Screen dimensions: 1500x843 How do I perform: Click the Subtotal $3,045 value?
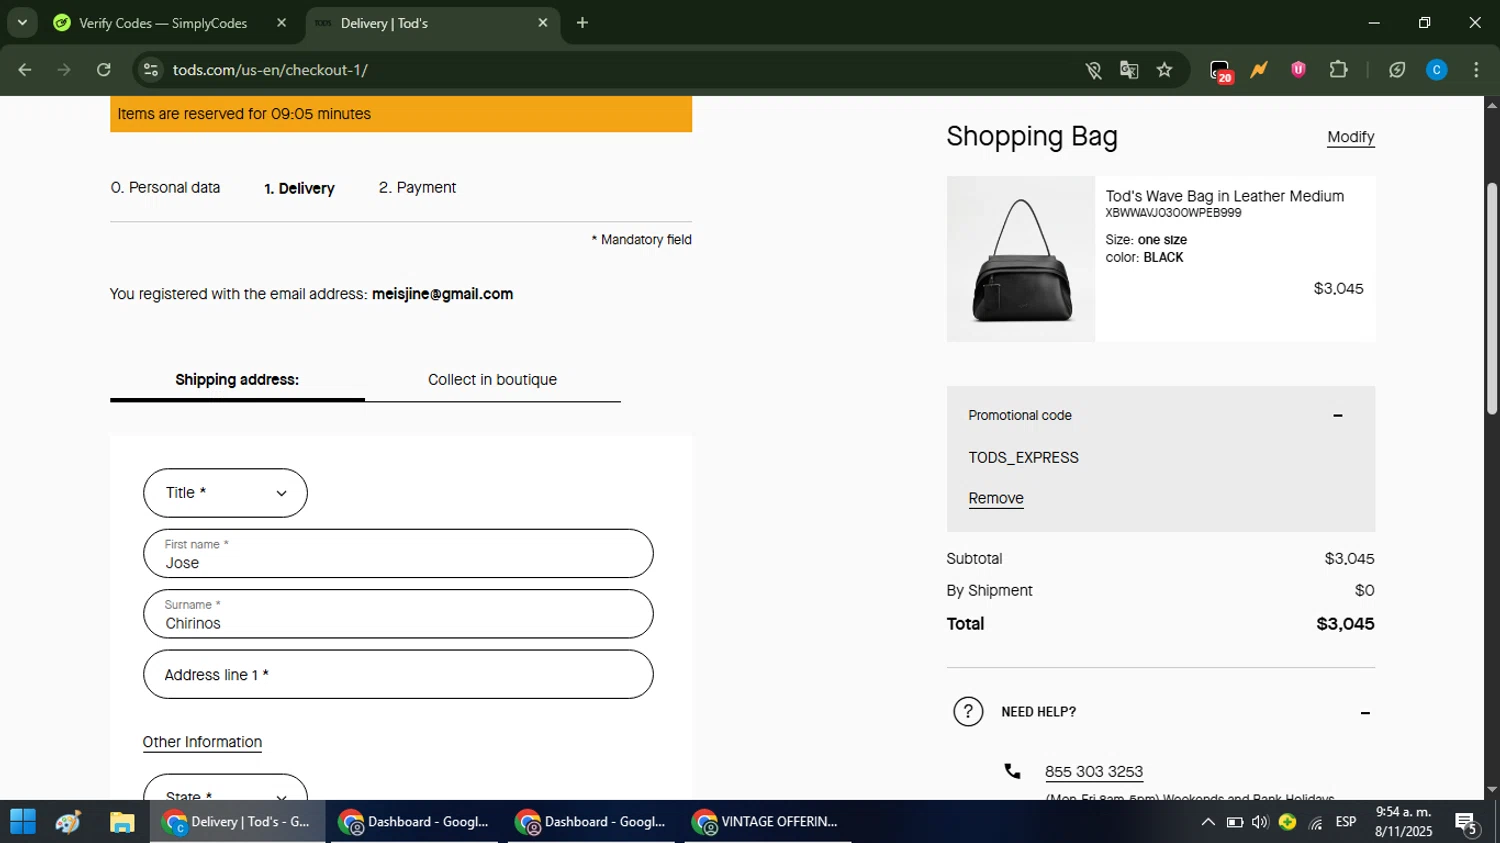(x=1349, y=559)
